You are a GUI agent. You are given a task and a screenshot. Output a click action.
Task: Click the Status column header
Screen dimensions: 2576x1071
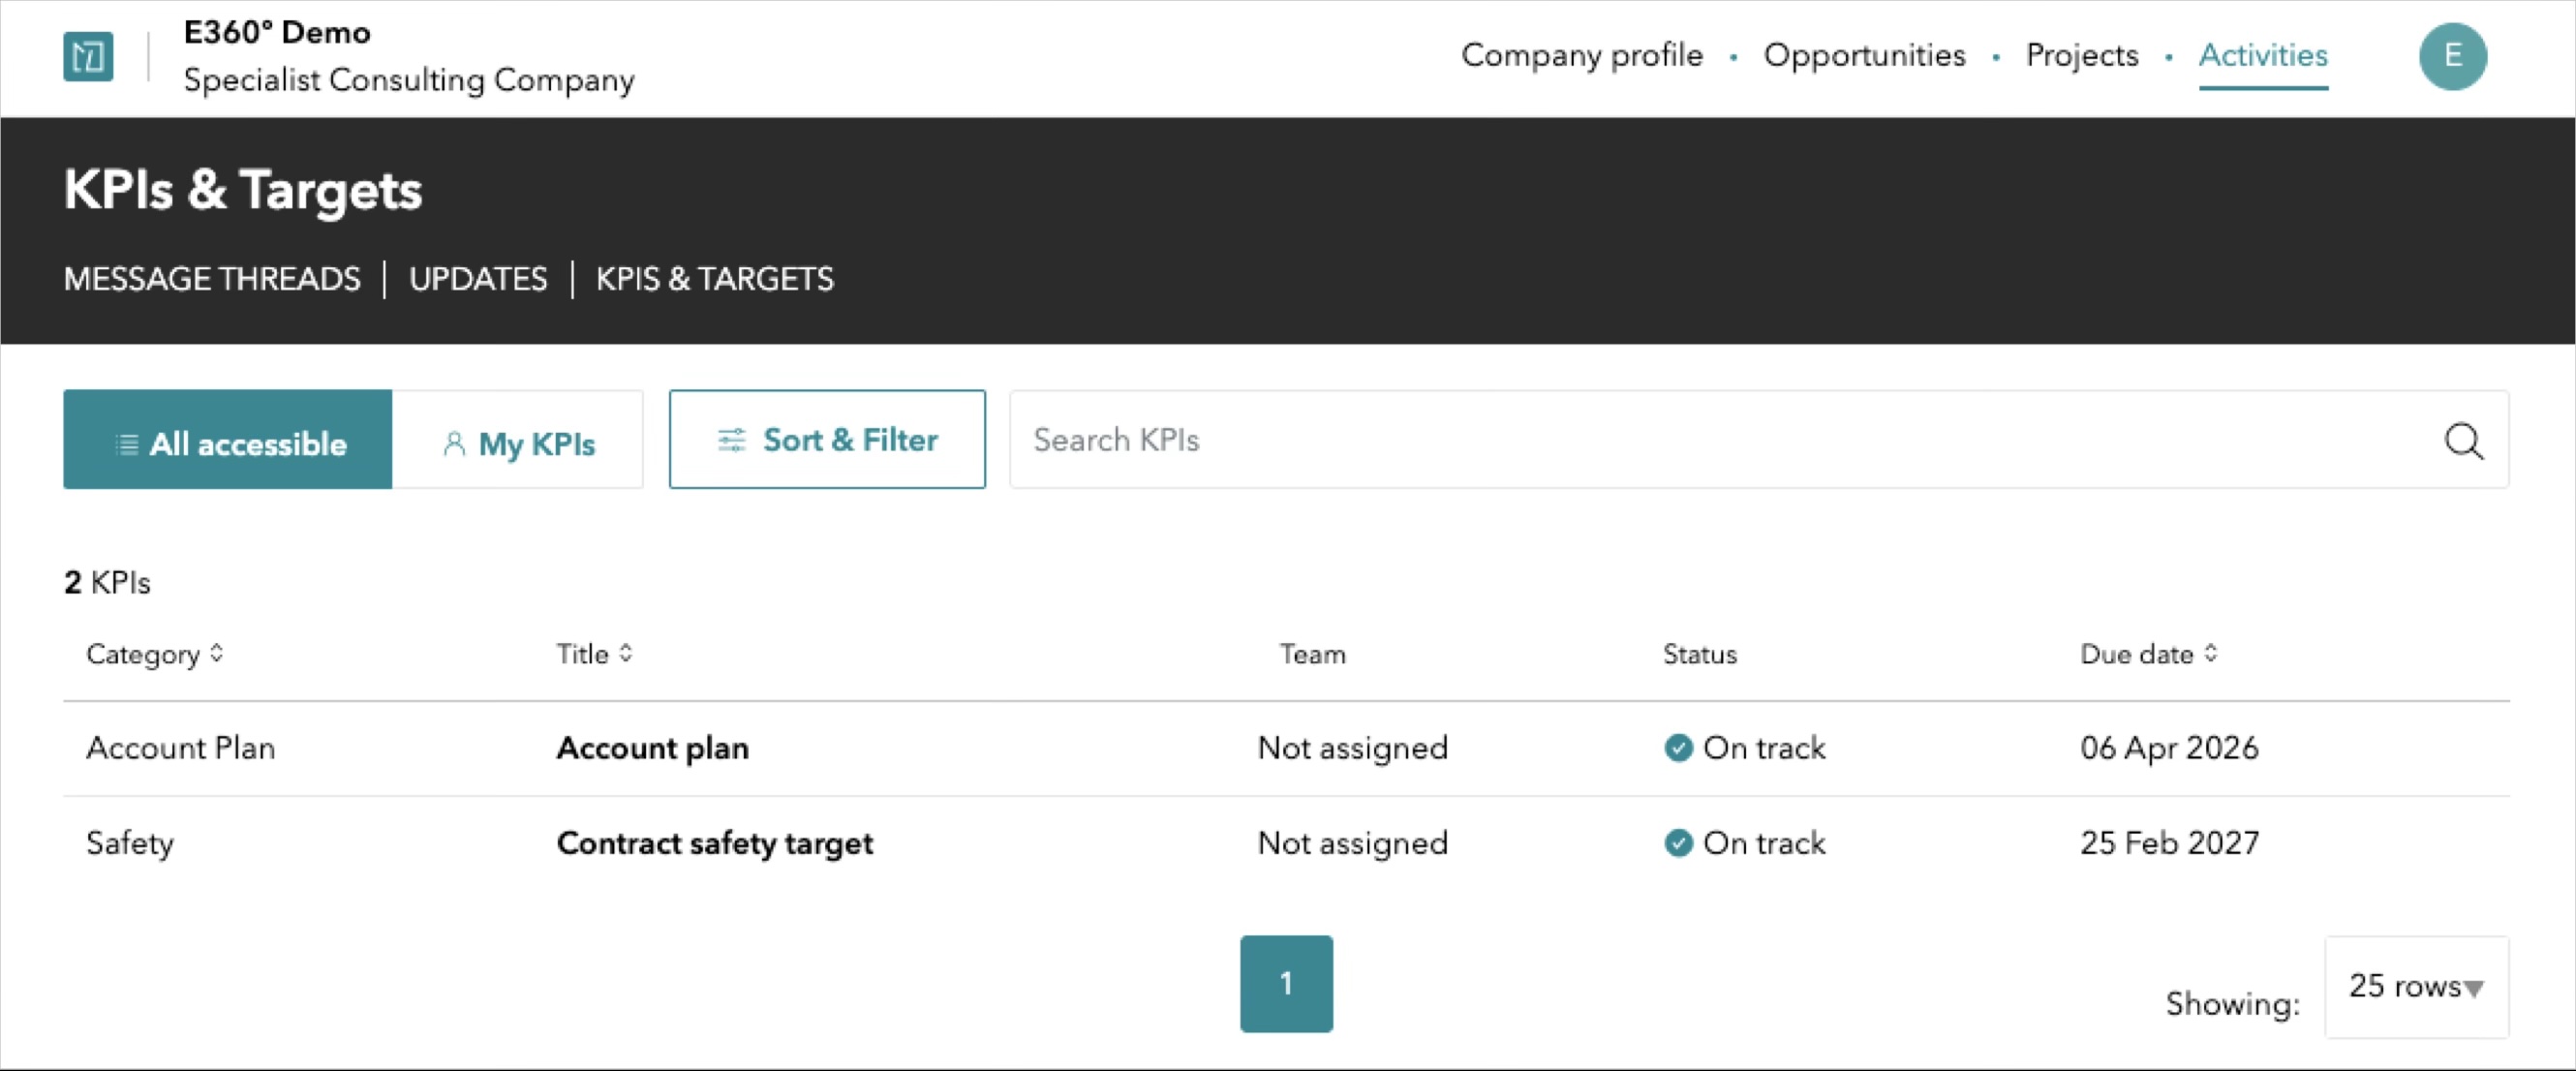tap(1699, 653)
